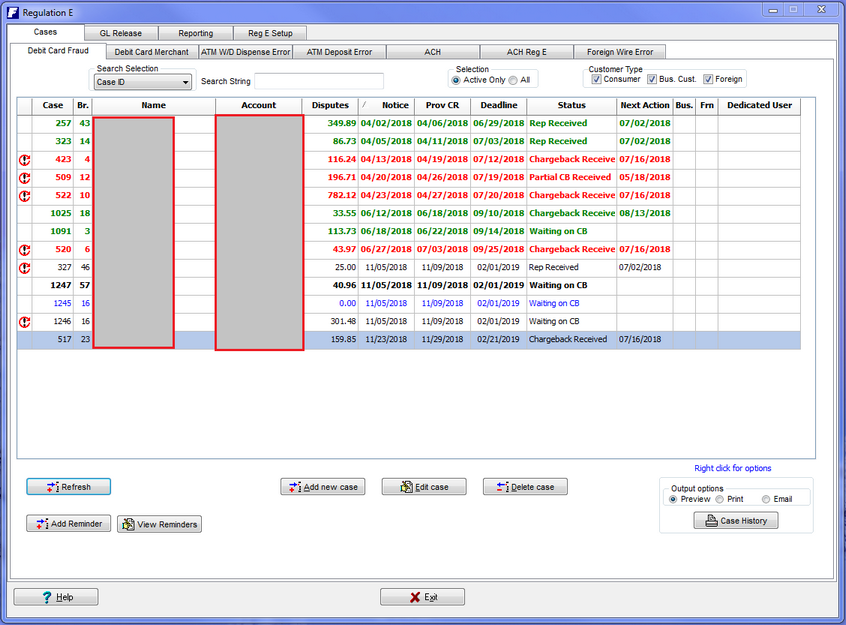
Task: Choose Email output option
Action: click(x=766, y=499)
